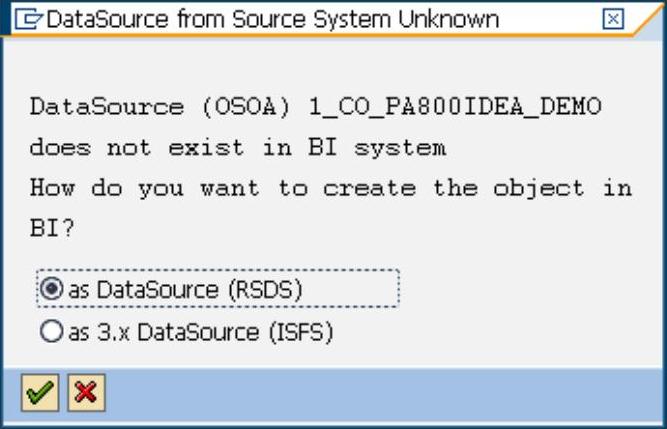
Task: Select the "as DataSource (RSDS)" radio button
Action: click(55, 289)
